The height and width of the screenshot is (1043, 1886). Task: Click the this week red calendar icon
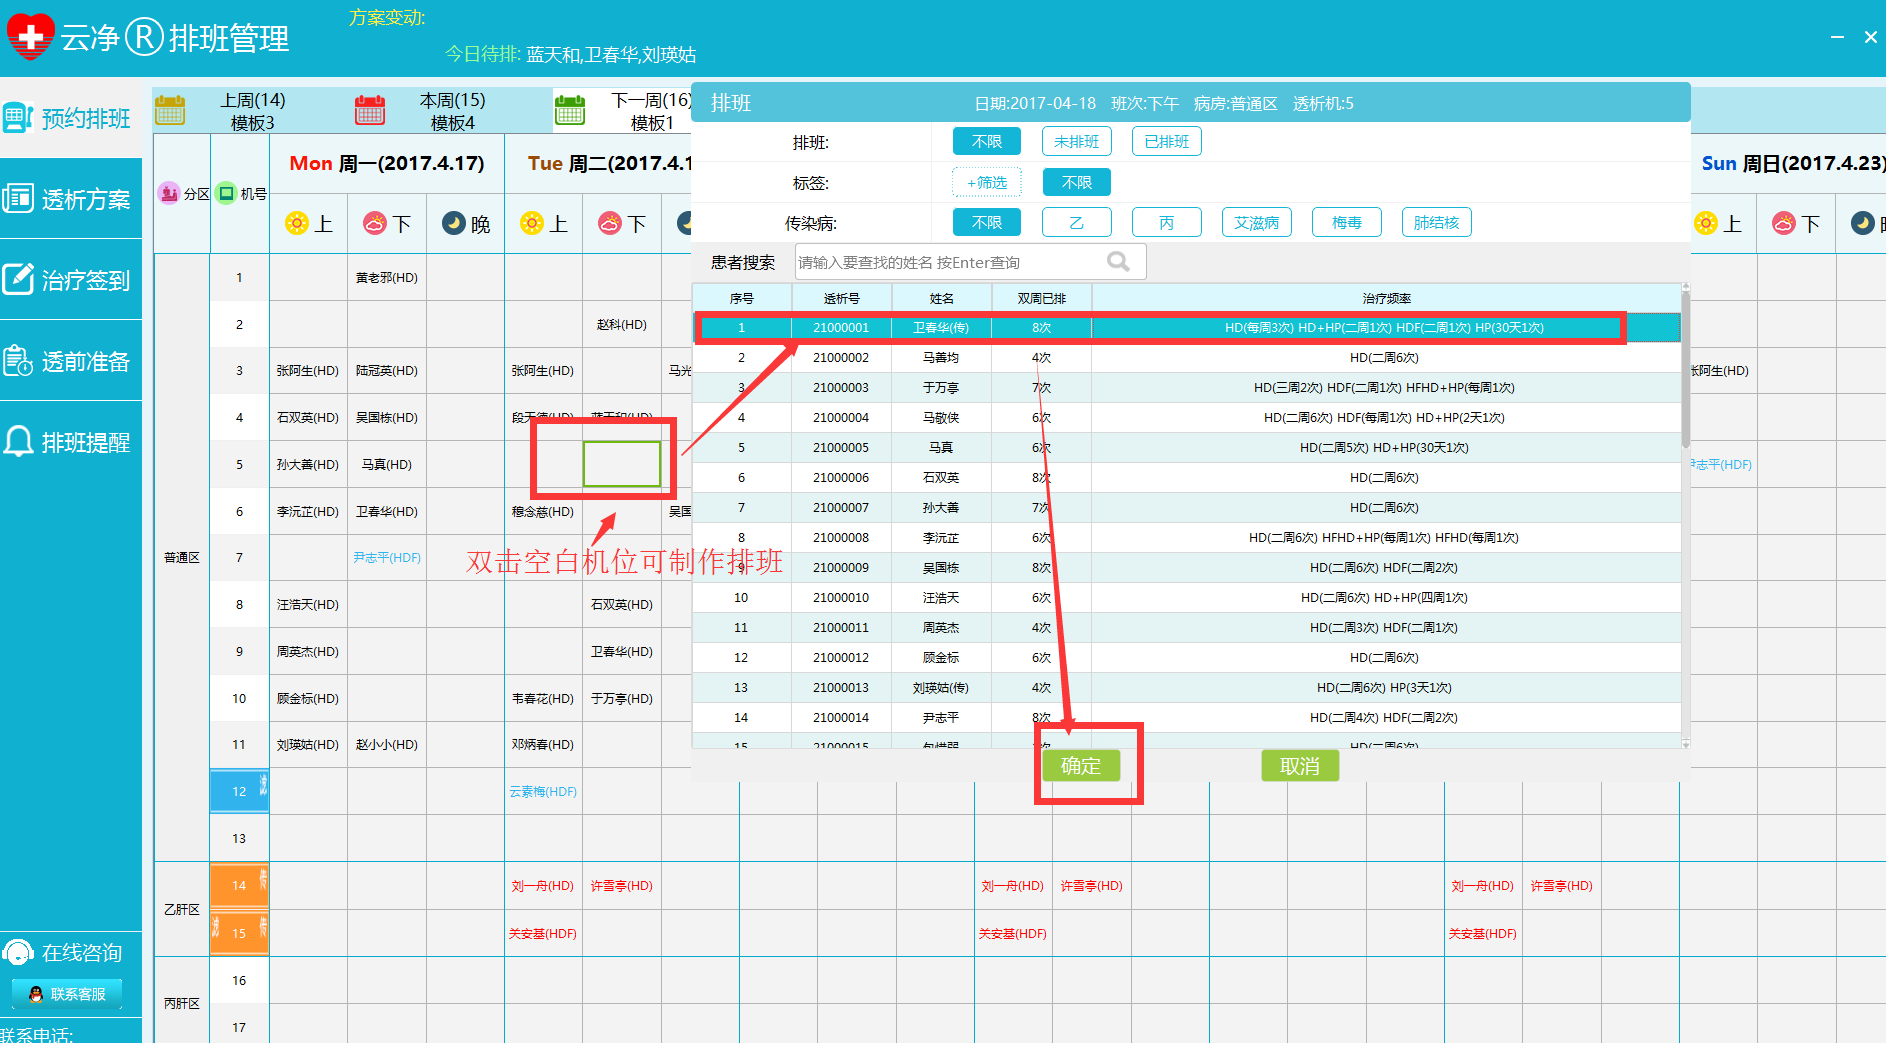coord(370,110)
